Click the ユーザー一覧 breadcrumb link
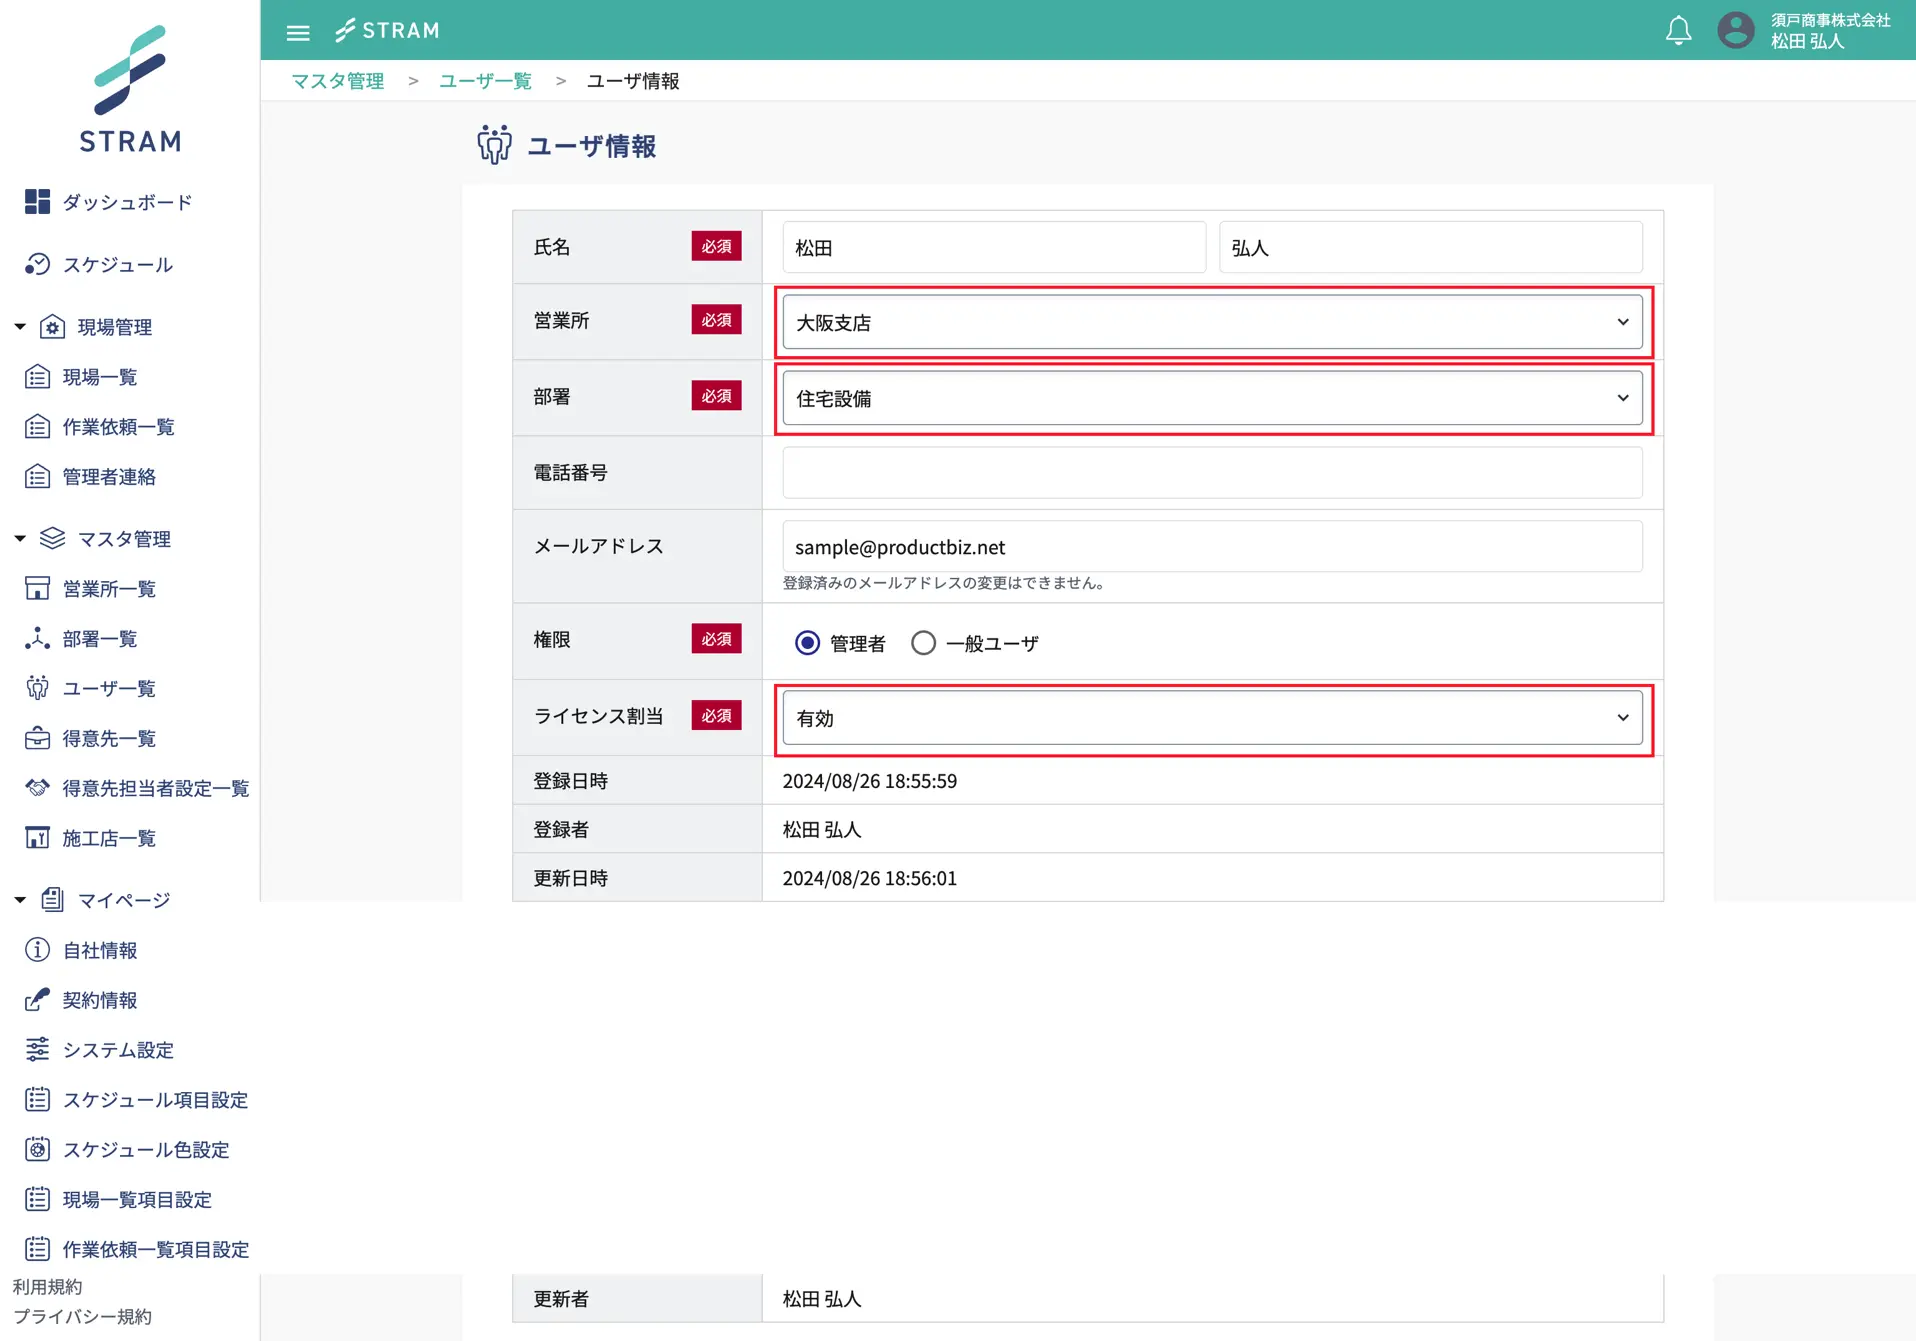The image size is (1916, 1341). click(x=485, y=81)
